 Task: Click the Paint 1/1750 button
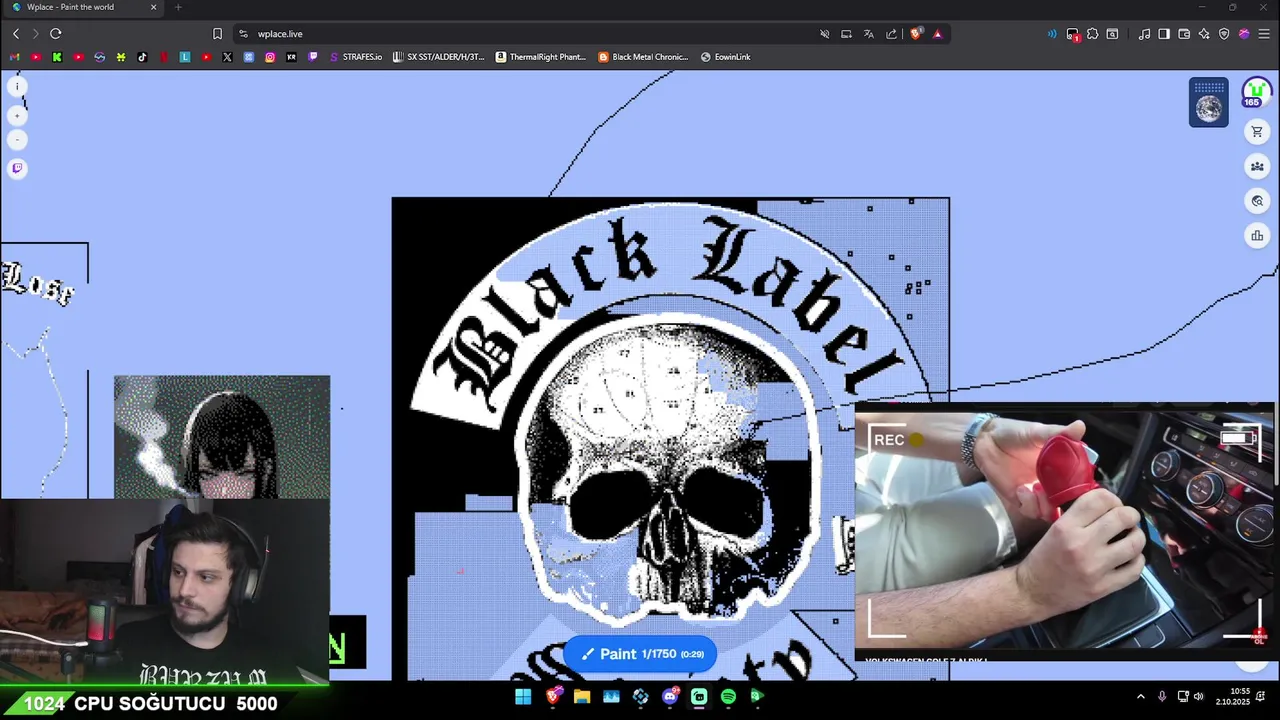[x=640, y=654]
